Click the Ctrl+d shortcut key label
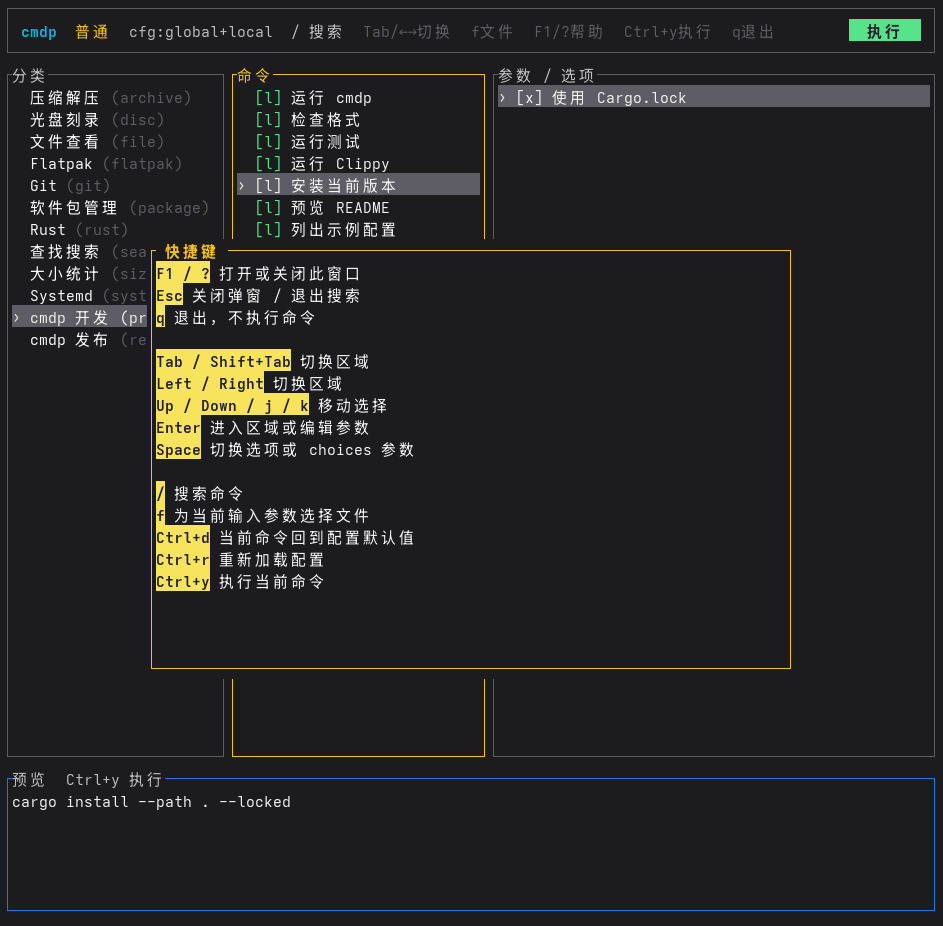 183,538
